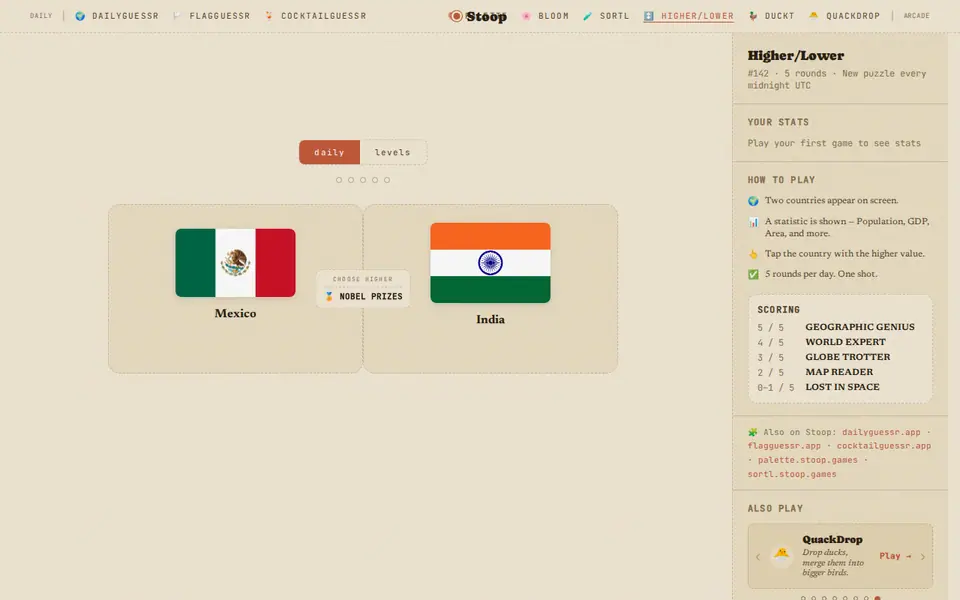960x600 pixels.
Task: Click the QuackDrop duck thumbnail in Also Play
Action: click(781, 555)
